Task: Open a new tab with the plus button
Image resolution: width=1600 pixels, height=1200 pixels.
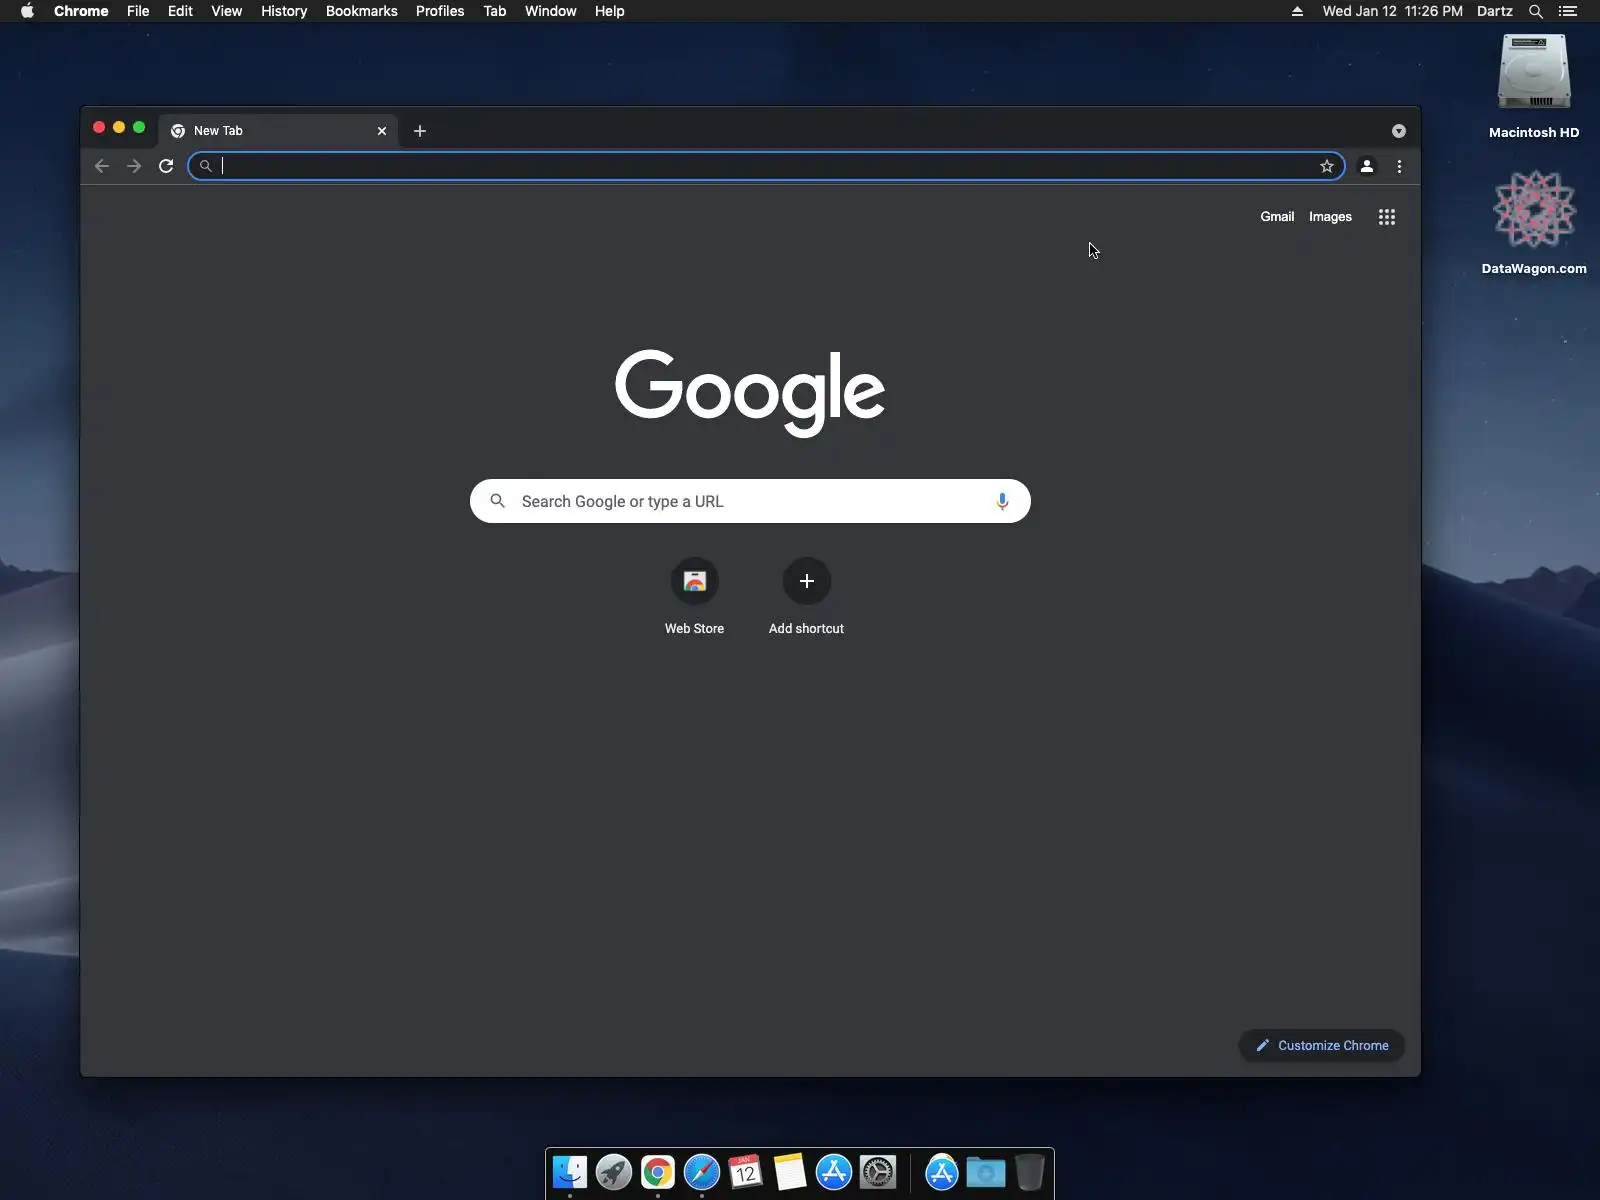Action: [x=420, y=131]
